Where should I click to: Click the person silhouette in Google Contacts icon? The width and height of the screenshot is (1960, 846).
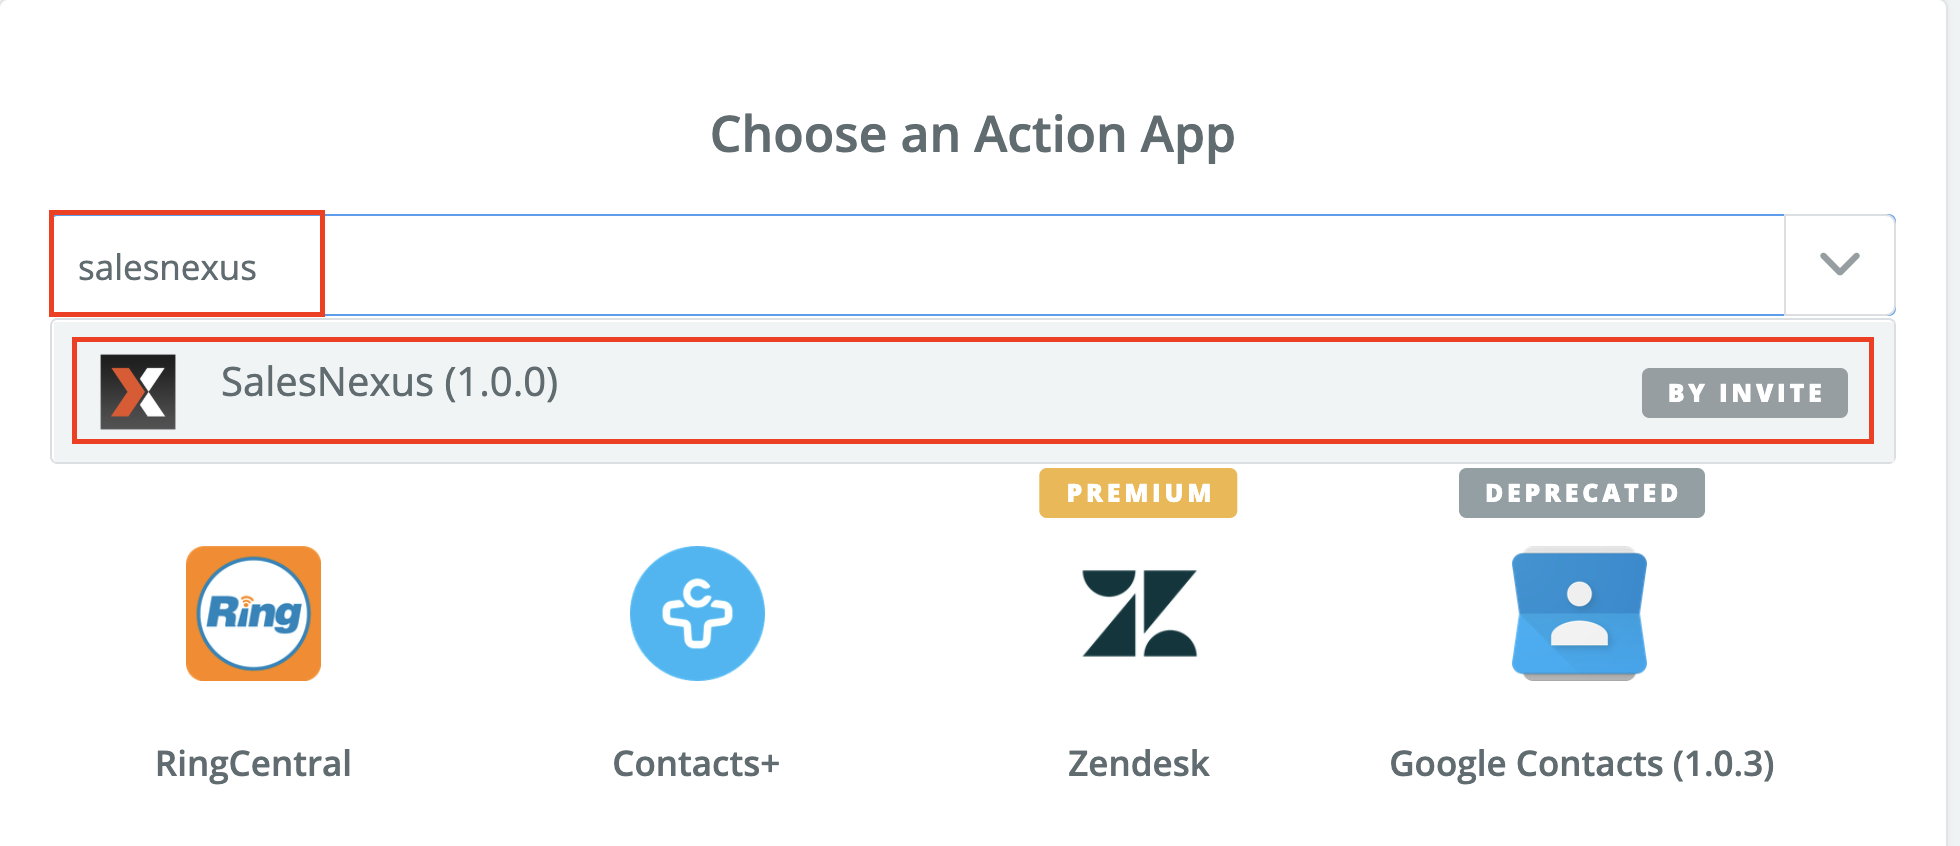1579,613
